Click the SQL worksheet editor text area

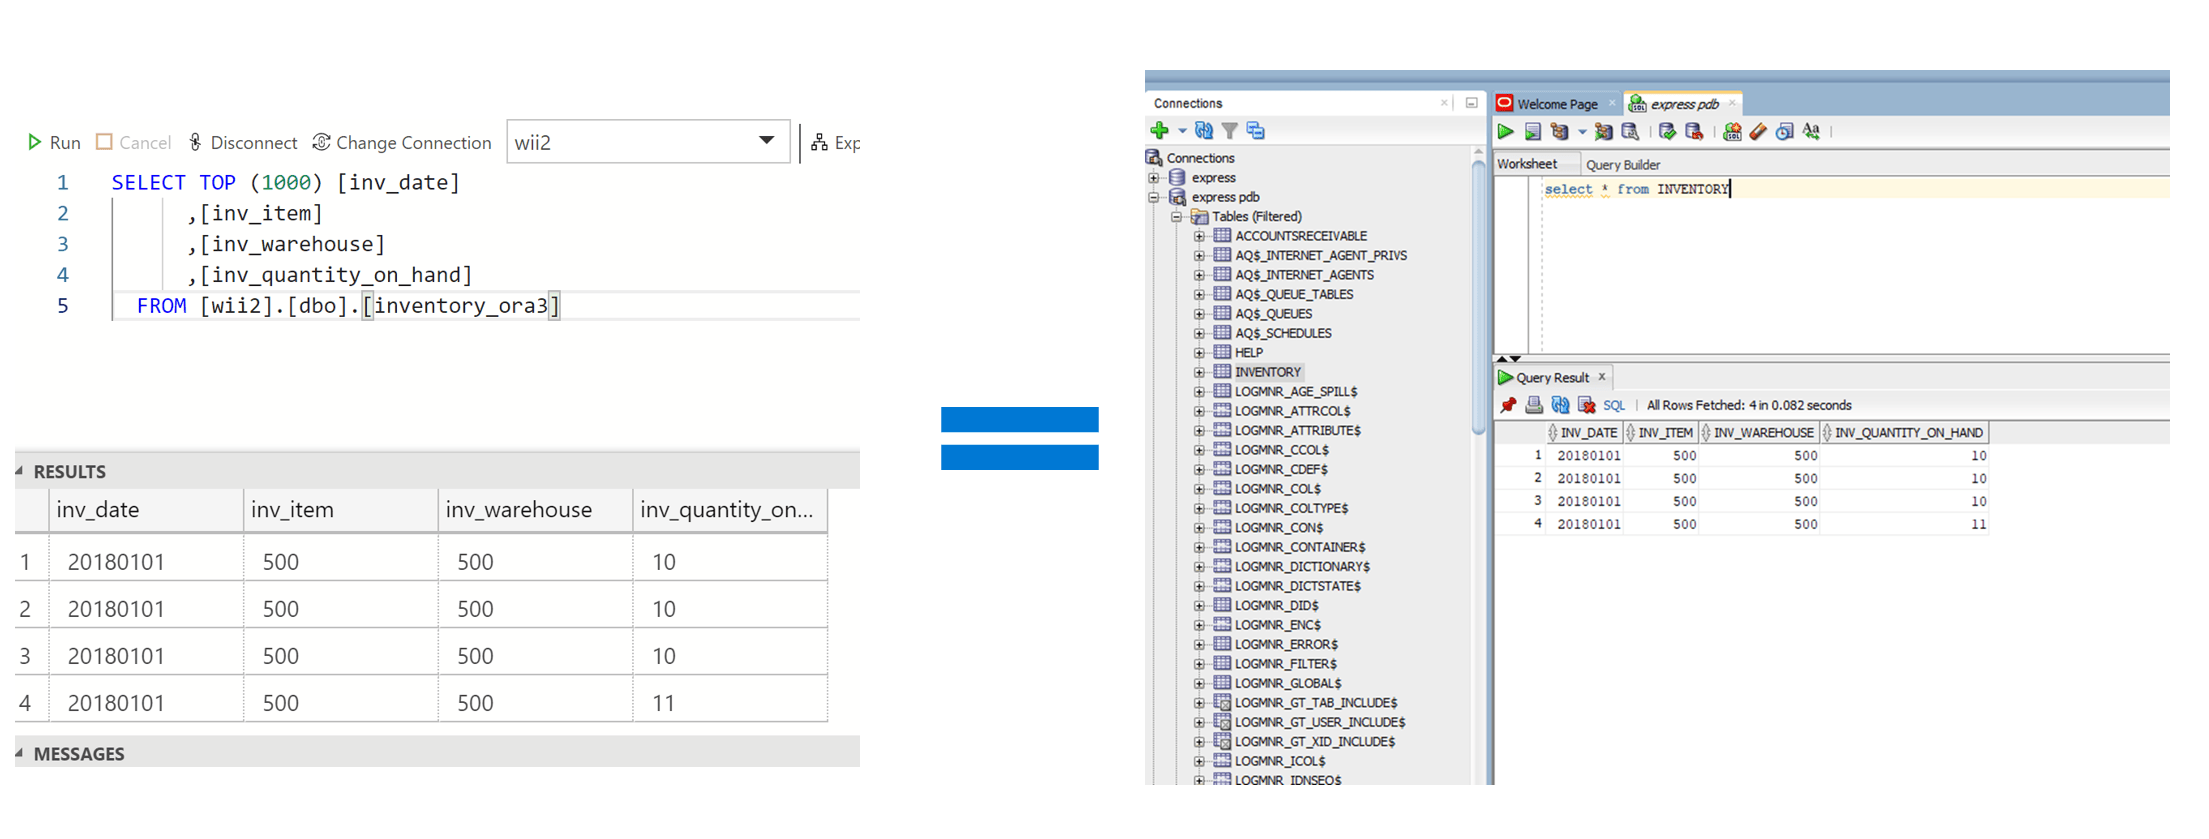[x=1855, y=265]
